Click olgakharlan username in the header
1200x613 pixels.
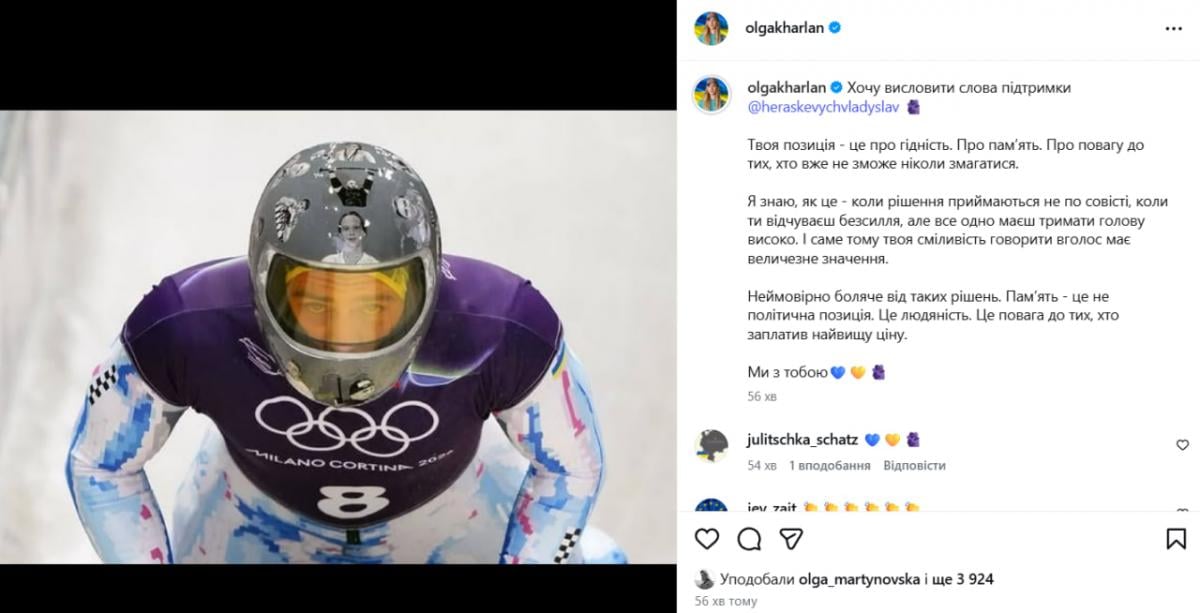pyautogui.click(x=784, y=29)
